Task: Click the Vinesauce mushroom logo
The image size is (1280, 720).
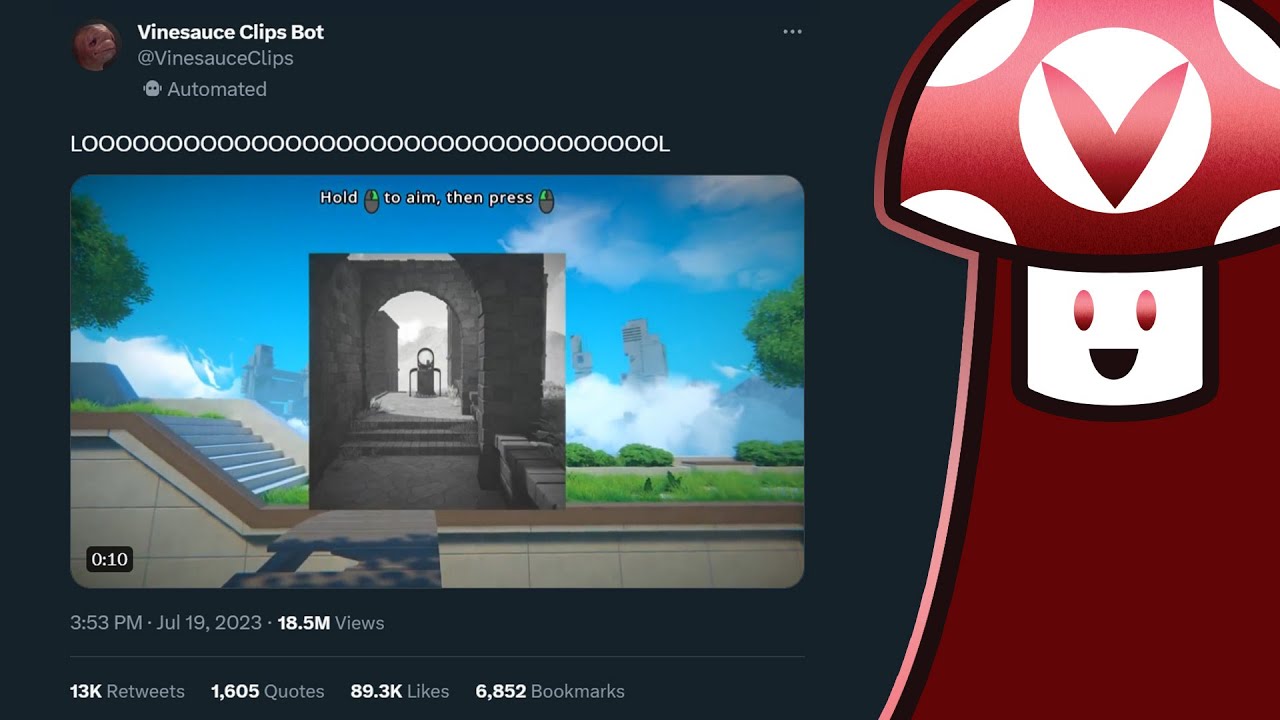Action: (1082, 360)
